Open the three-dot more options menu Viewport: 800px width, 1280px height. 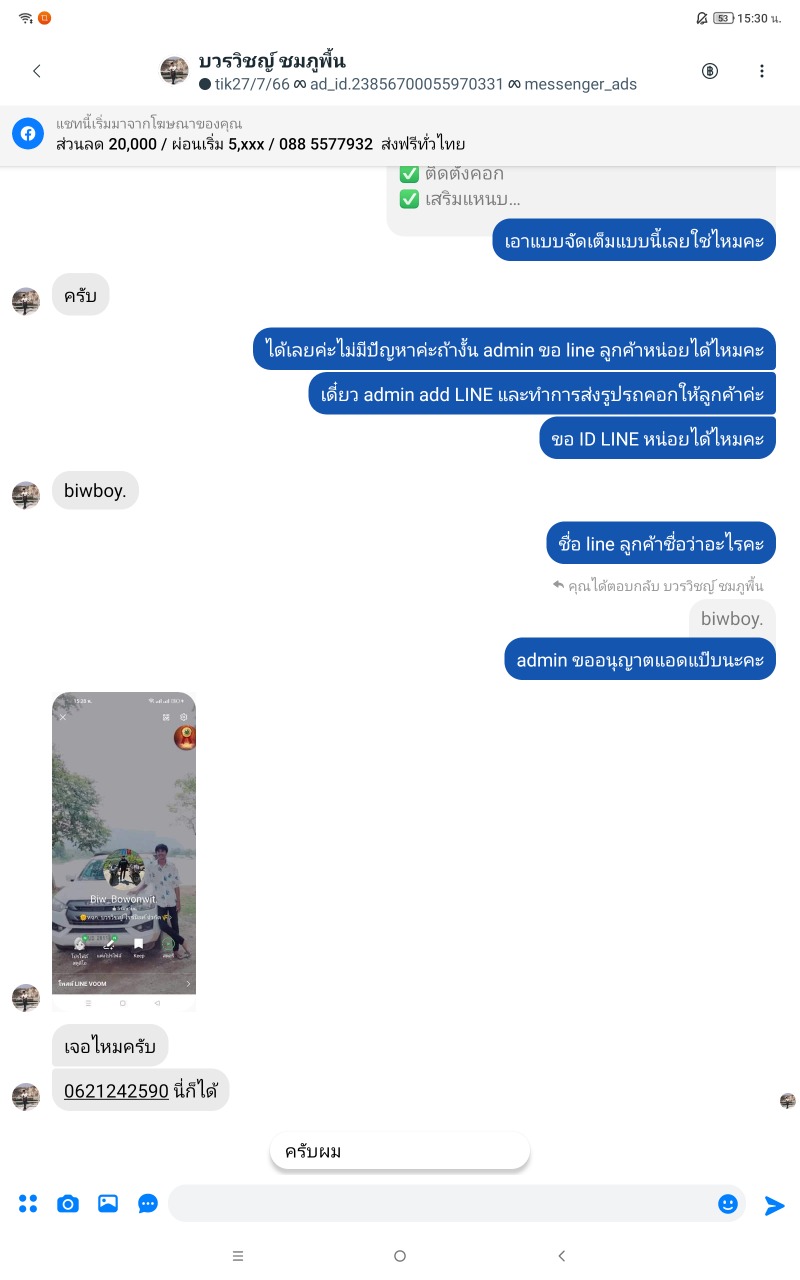[762, 71]
